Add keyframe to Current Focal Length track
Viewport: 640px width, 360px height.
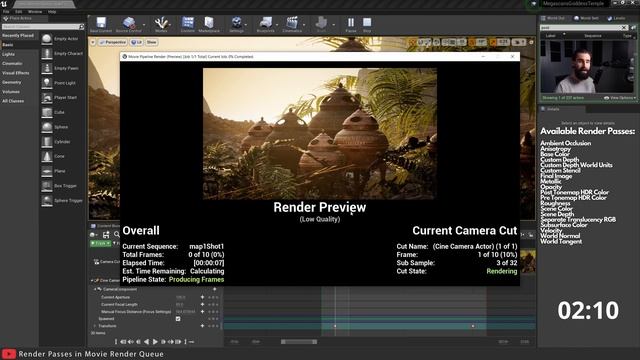202,304
